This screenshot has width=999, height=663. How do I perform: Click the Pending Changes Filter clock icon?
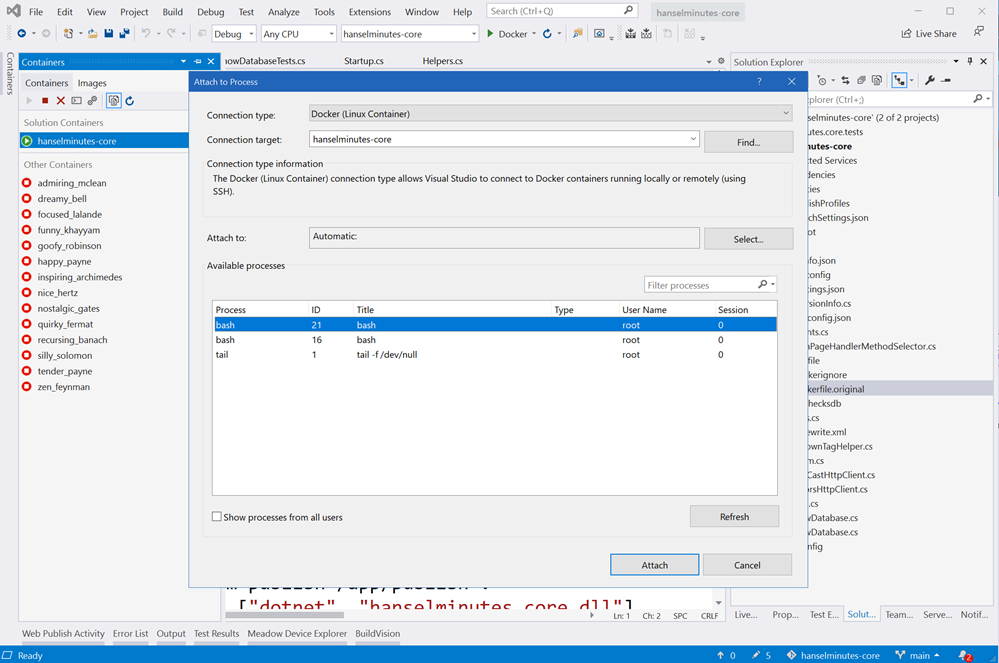(x=822, y=80)
